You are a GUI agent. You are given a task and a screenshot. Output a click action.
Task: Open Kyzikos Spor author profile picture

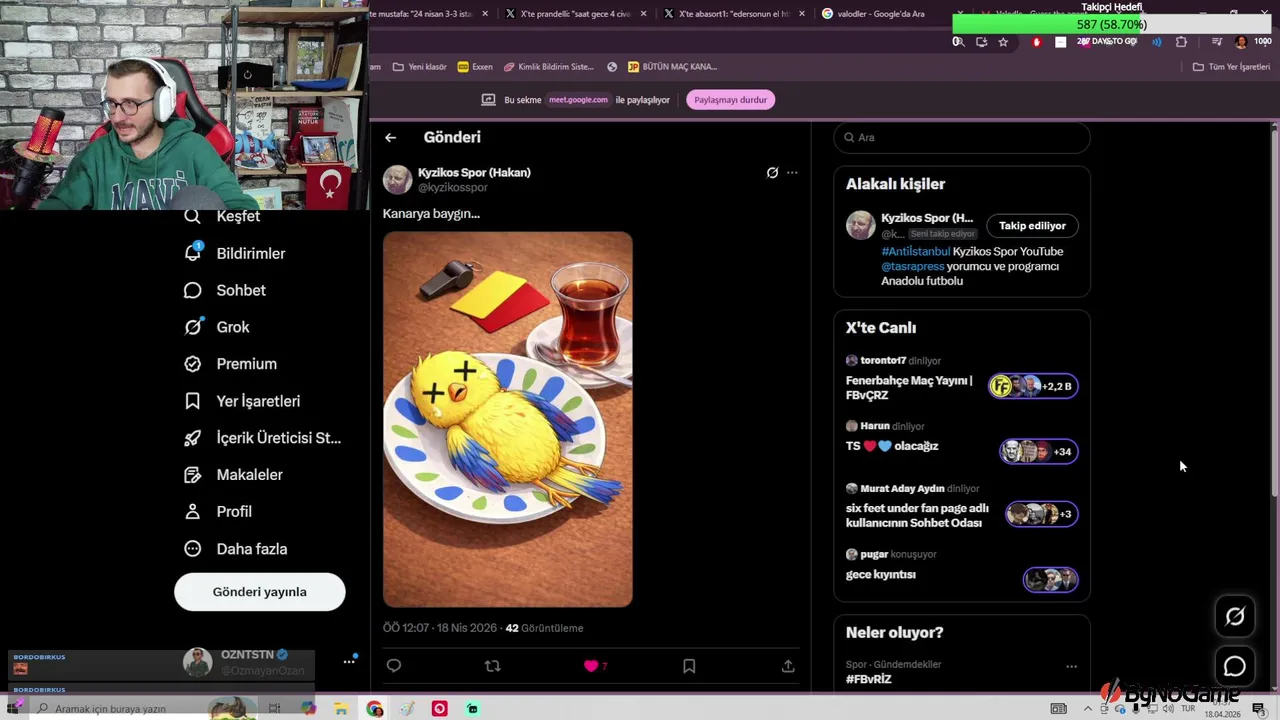[x=398, y=180]
